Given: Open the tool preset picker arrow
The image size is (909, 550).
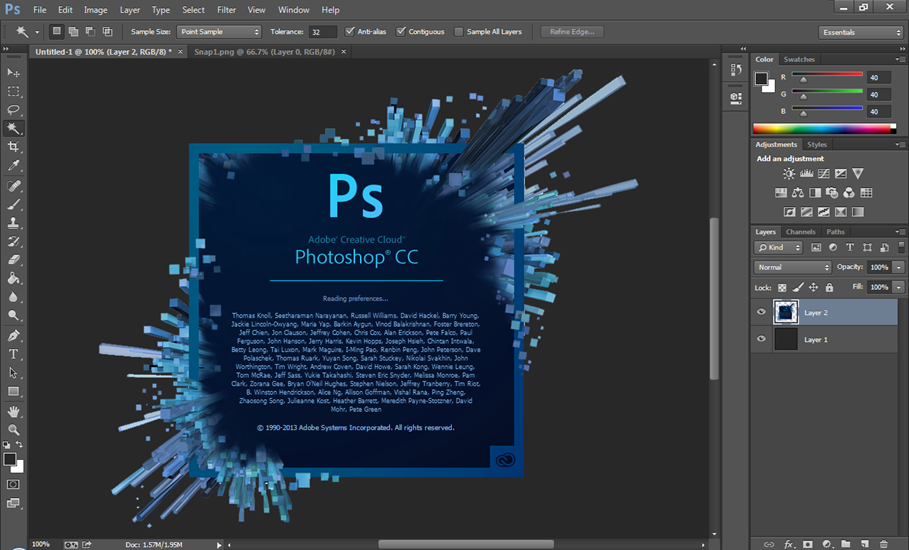Looking at the screenshot, I should pyautogui.click(x=37, y=32).
